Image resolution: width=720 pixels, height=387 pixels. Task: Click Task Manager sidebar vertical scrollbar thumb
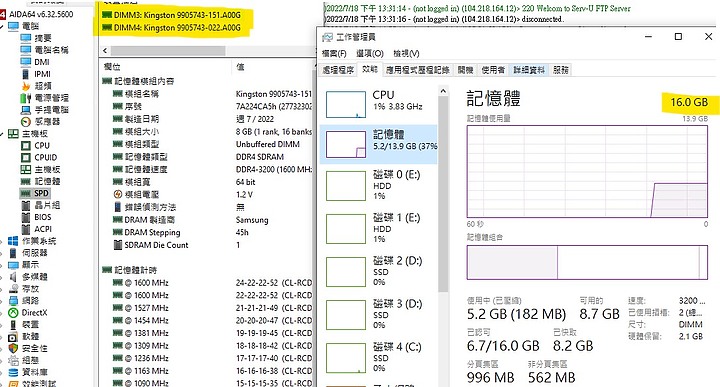(x=443, y=194)
